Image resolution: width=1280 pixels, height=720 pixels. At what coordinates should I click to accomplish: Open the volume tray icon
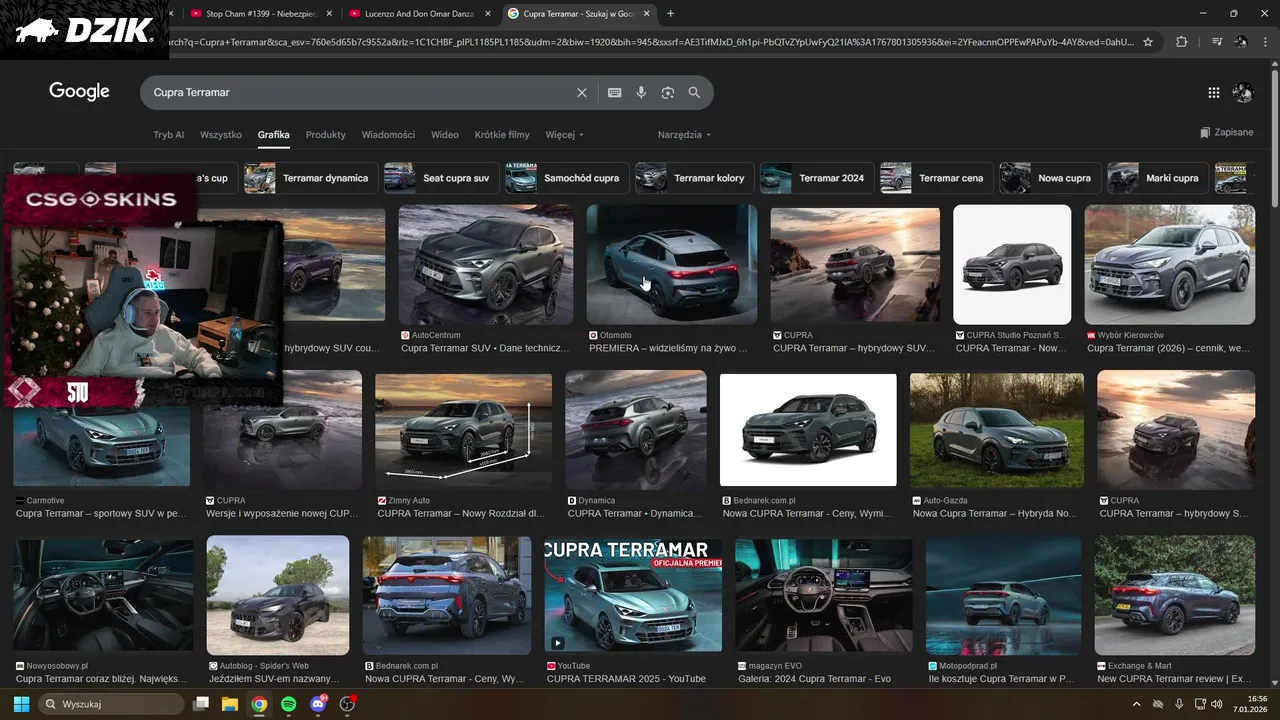click(x=1216, y=704)
